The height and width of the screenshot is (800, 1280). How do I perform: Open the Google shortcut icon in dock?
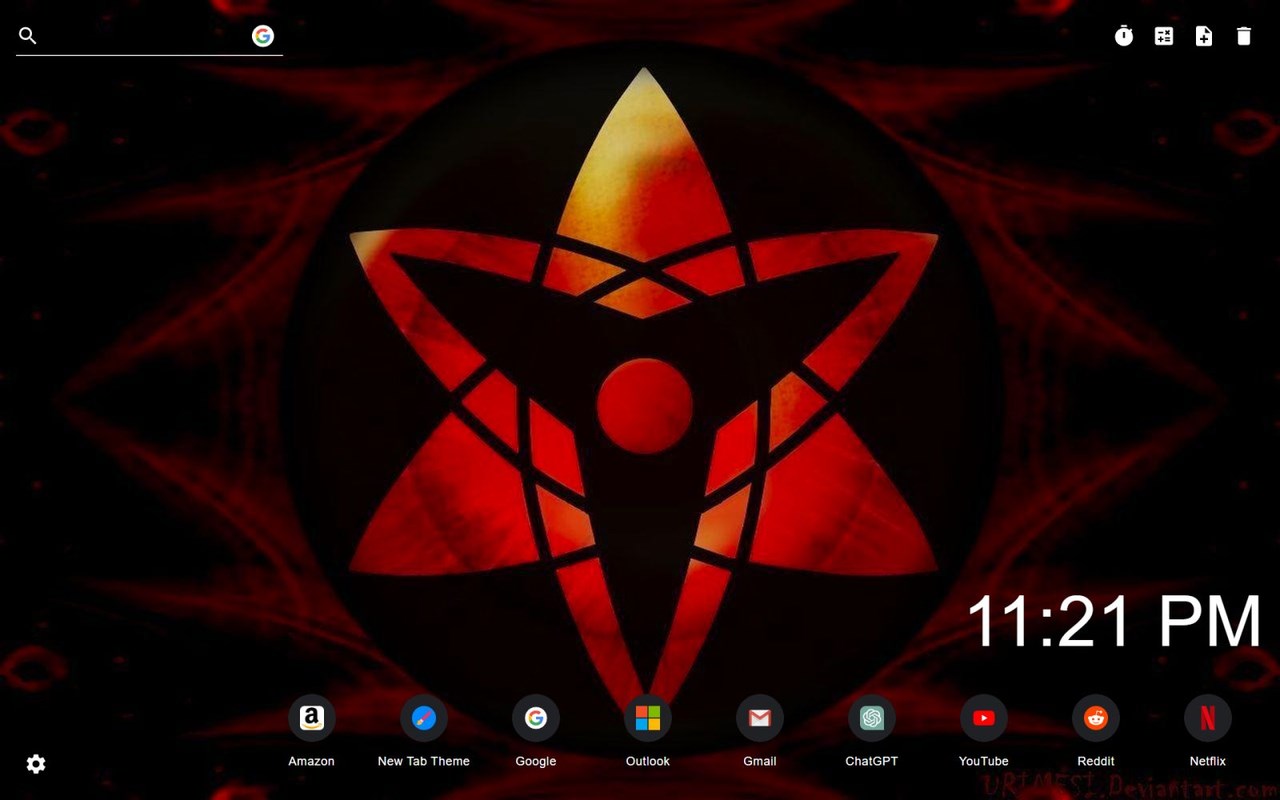(x=536, y=718)
